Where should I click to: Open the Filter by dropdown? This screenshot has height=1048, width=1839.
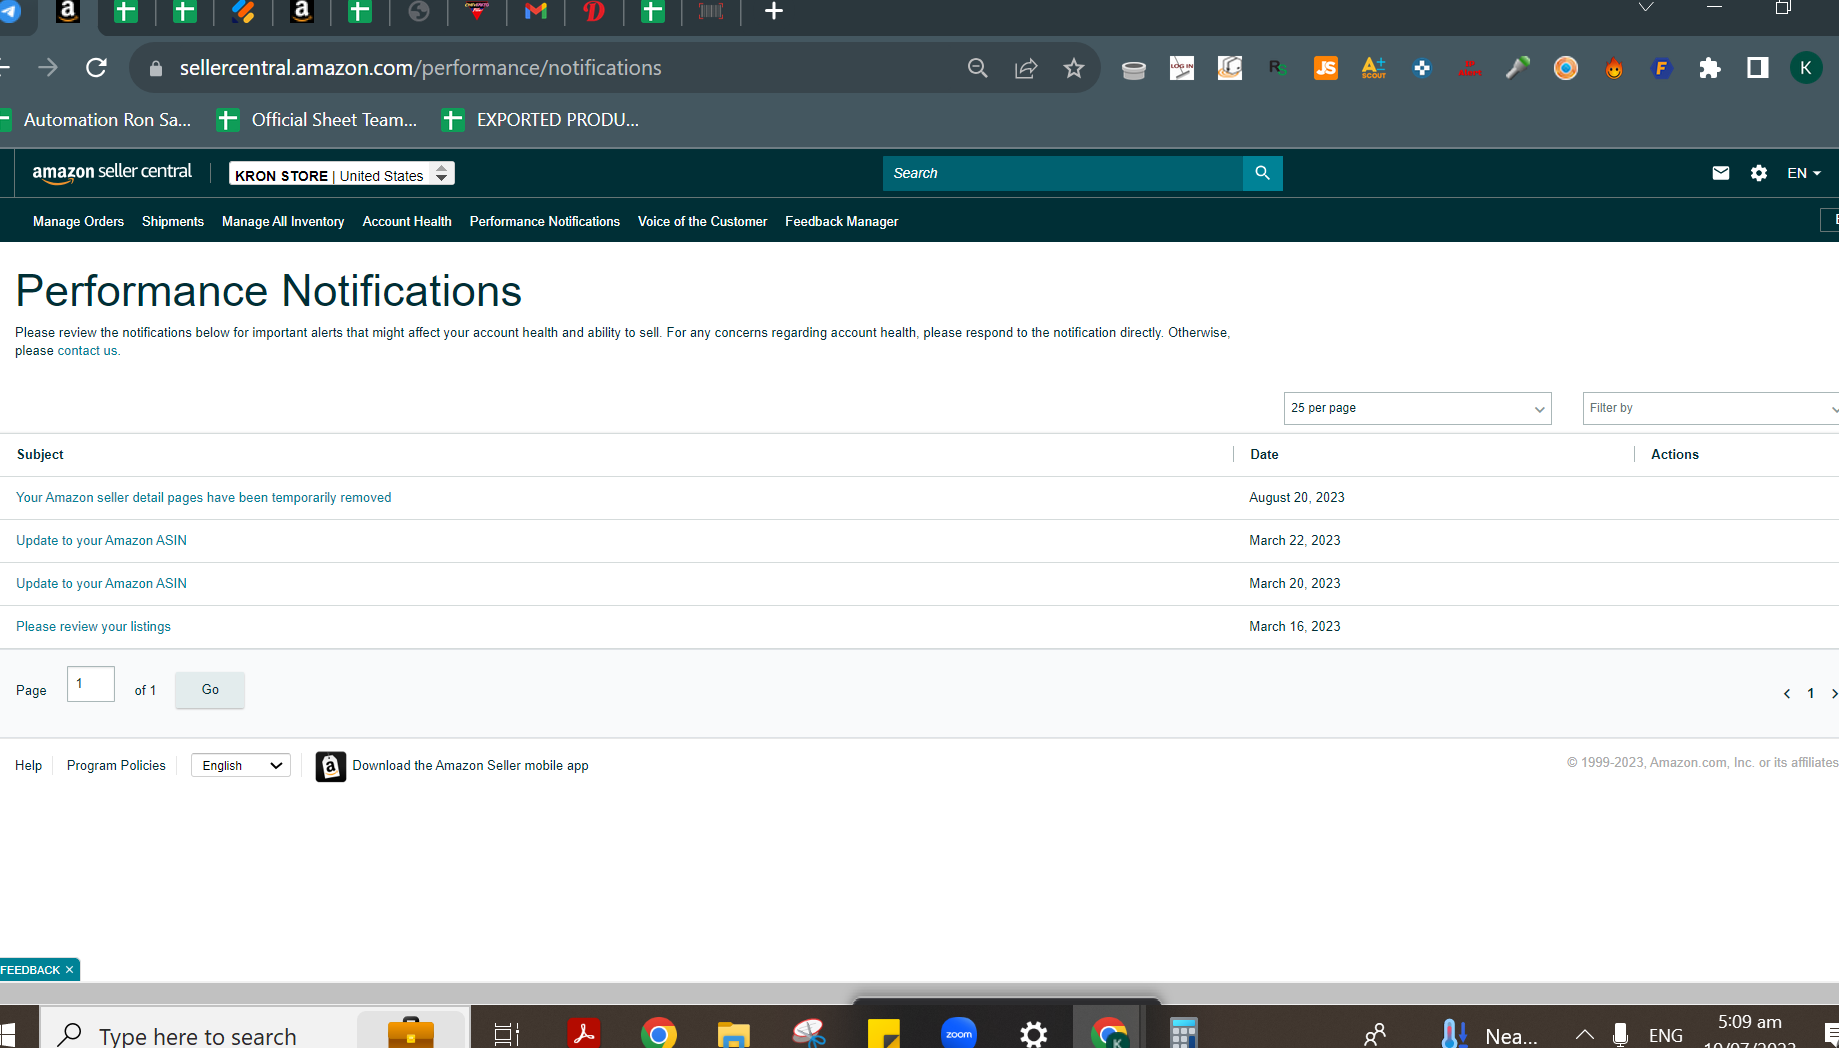pos(1710,408)
